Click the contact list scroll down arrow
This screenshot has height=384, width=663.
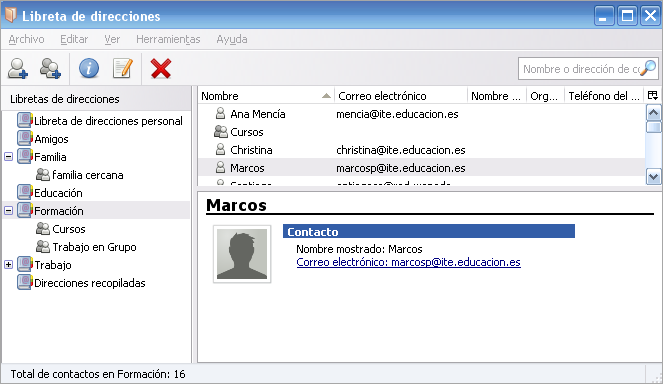[653, 177]
